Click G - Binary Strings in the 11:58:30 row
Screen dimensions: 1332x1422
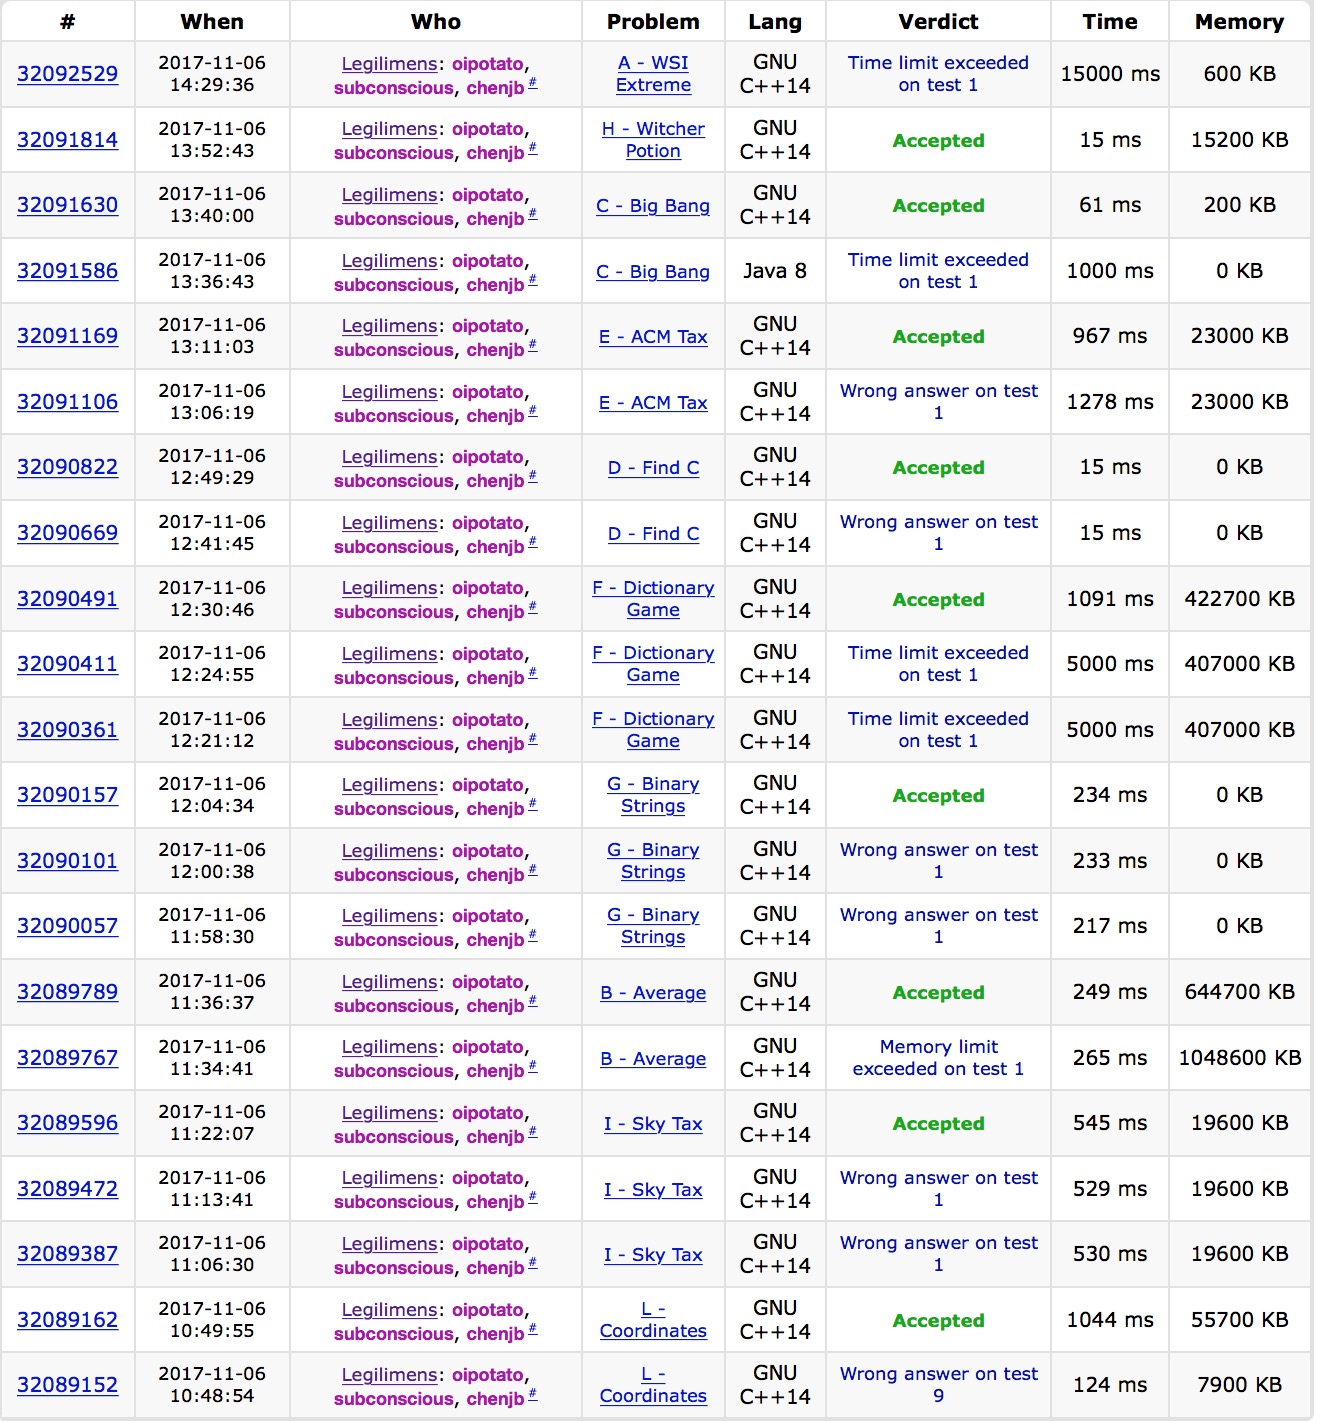653,926
